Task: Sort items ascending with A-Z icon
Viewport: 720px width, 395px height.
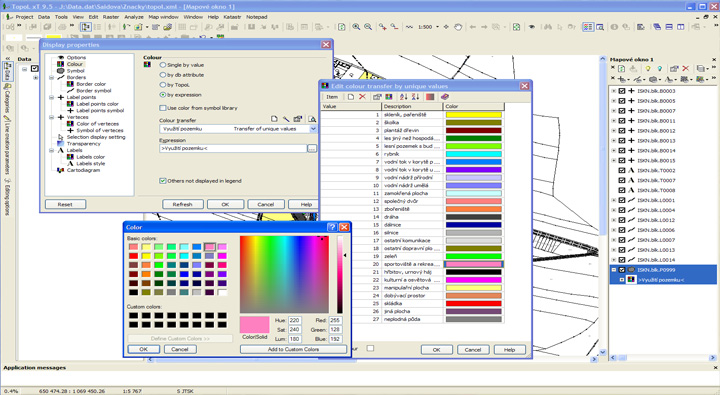Action: click(404, 96)
